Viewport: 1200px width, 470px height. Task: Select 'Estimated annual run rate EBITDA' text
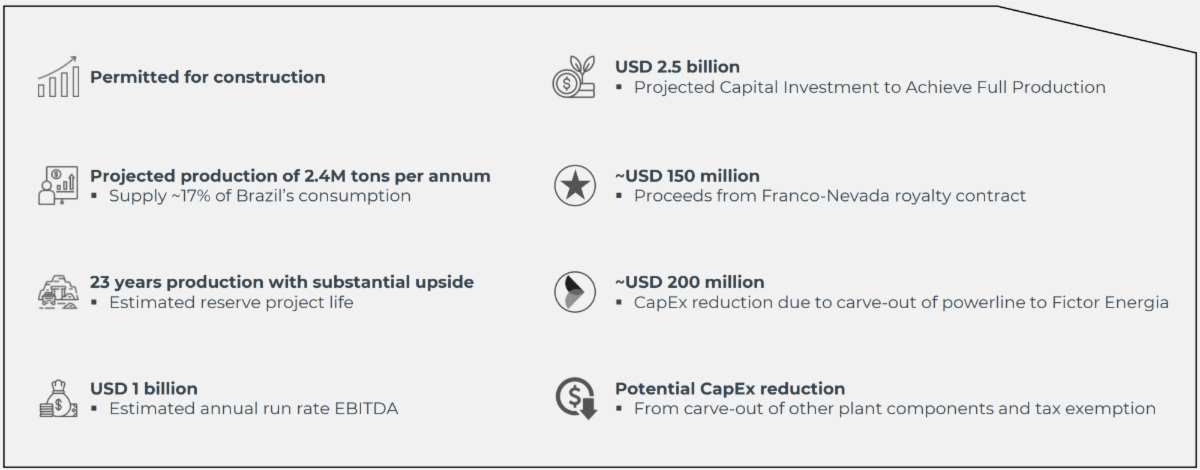pos(253,408)
